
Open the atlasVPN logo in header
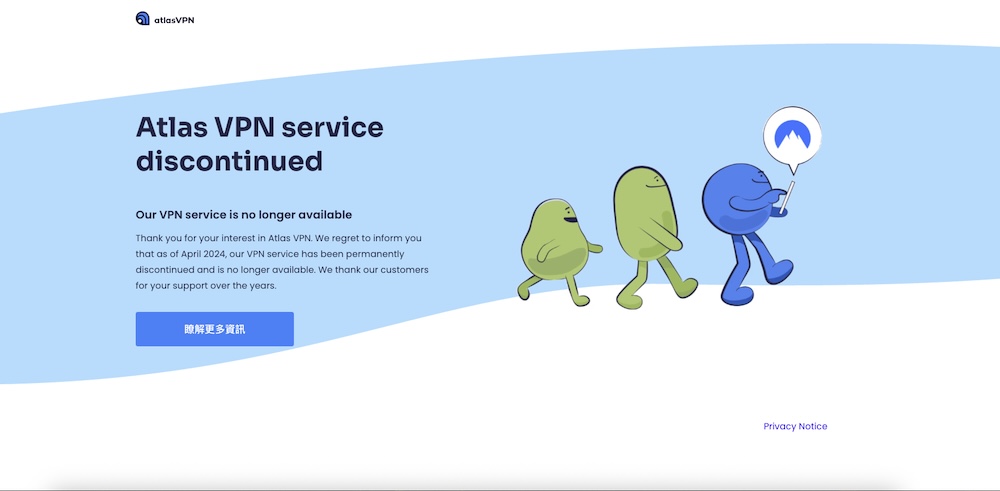pyautogui.click(x=165, y=19)
